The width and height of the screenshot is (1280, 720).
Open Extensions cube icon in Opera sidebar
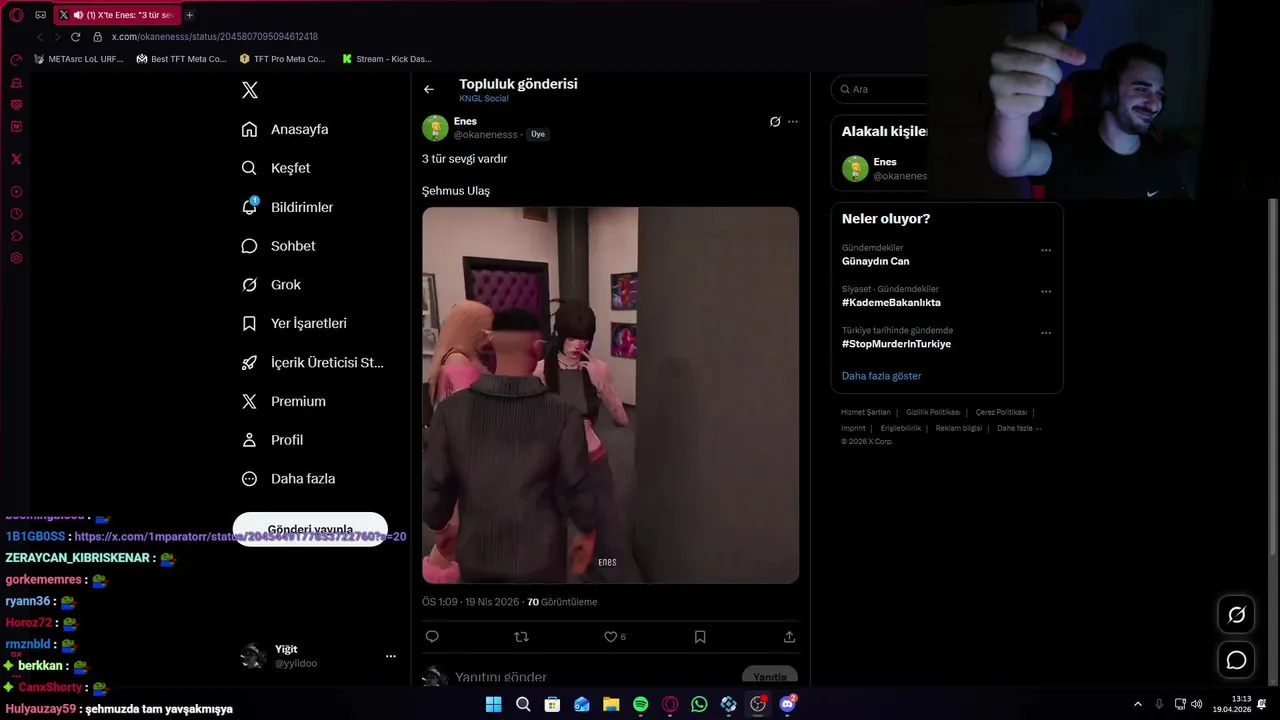click(16, 236)
